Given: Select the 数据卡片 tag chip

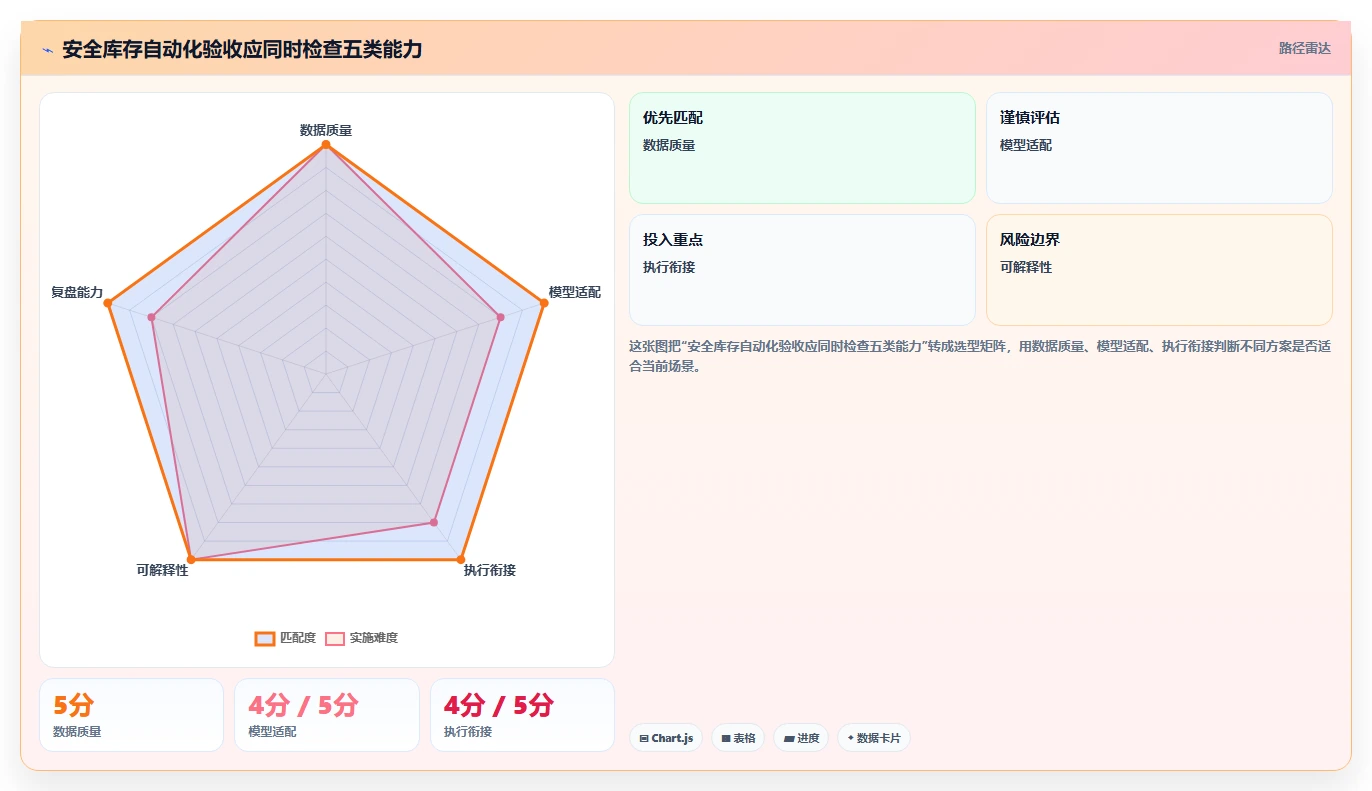Looking at the screenshot, I should (874, 738).
